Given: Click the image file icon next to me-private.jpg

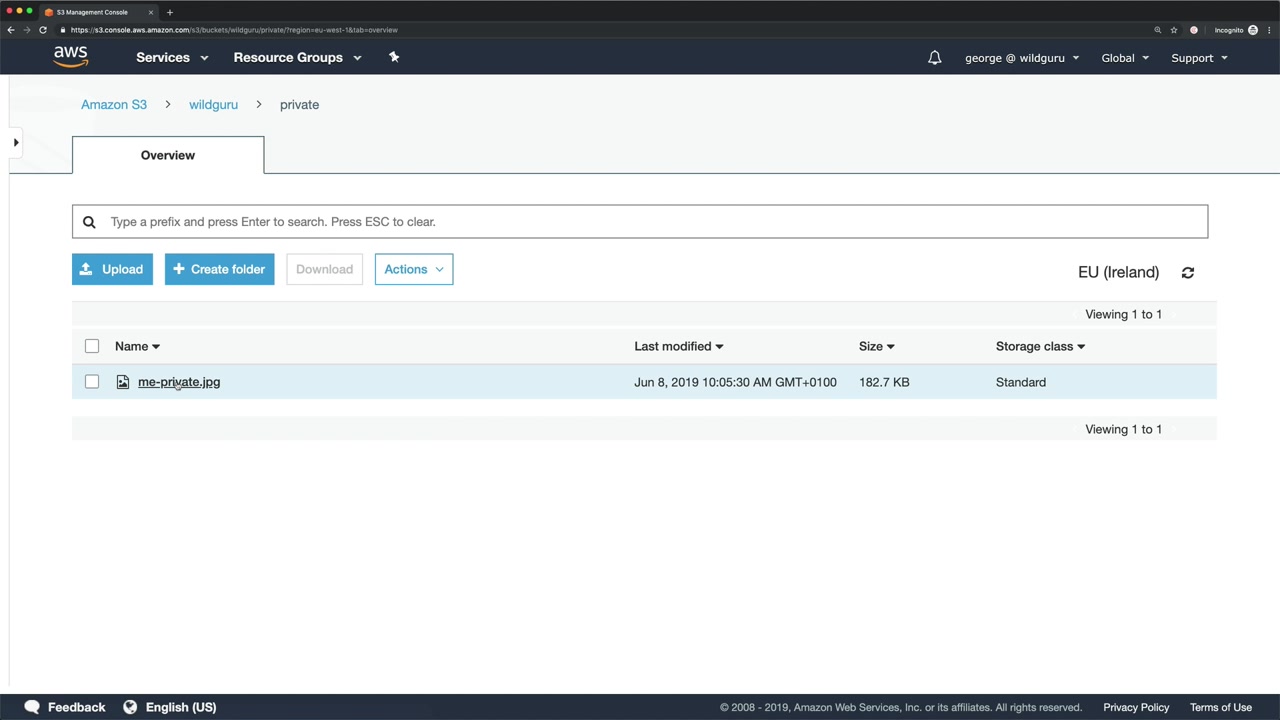Looking at the screenshot, I should point(123,382).
